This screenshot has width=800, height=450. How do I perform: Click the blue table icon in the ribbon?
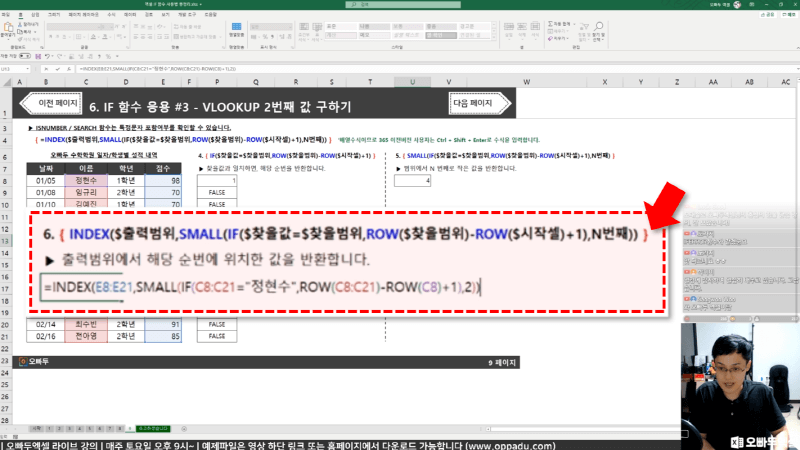pyautogui.click(x=236, y=27)
